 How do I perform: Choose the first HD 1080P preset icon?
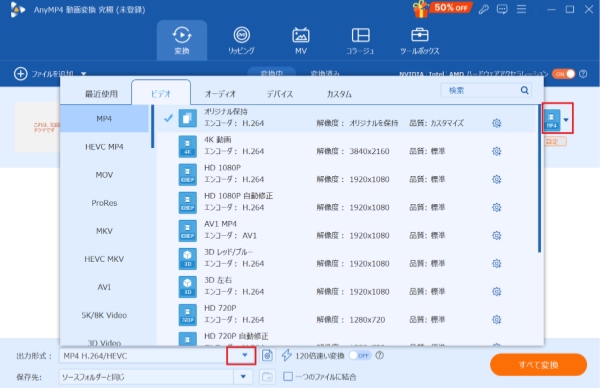(x=188, y=174)
